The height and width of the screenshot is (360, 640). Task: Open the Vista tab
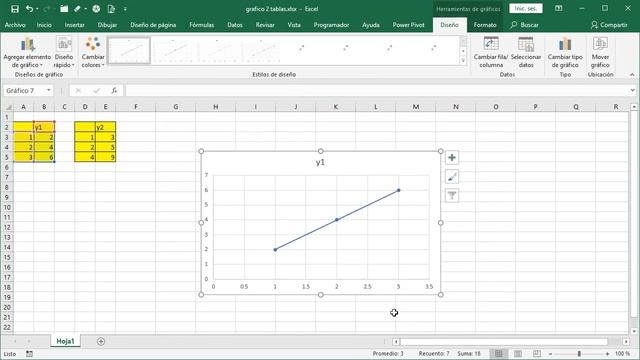tap(294, 25)
